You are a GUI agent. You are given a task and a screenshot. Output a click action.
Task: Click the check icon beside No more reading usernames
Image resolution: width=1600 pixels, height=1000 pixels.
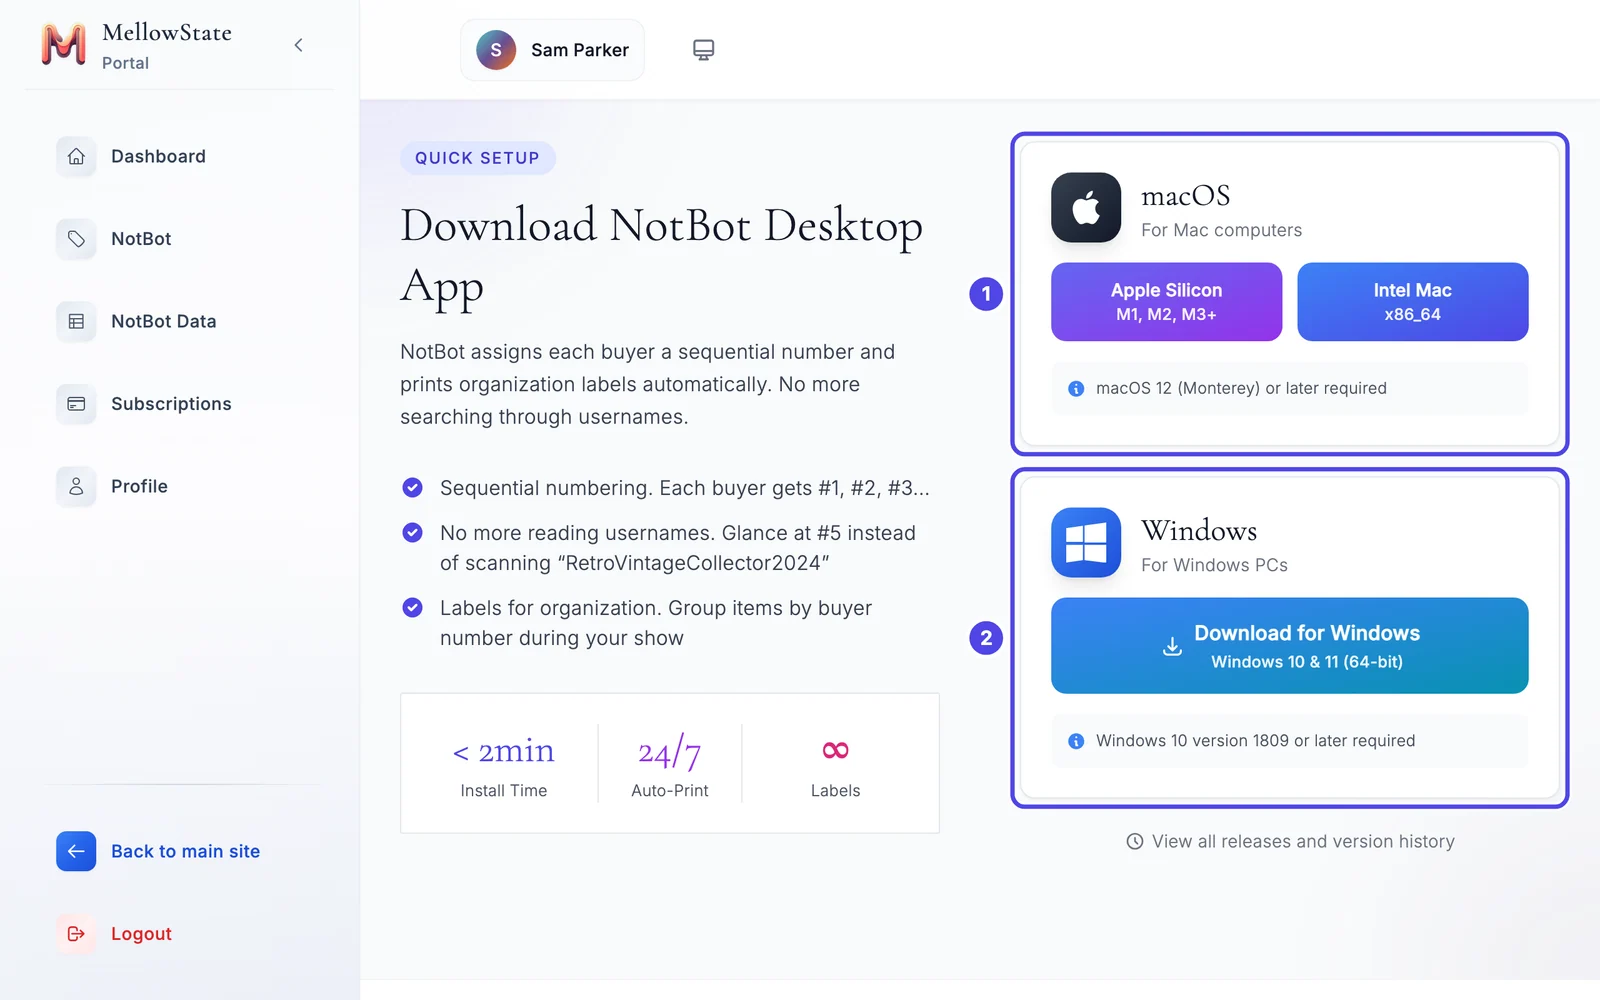pyautogui.click(x=412, y=533)
